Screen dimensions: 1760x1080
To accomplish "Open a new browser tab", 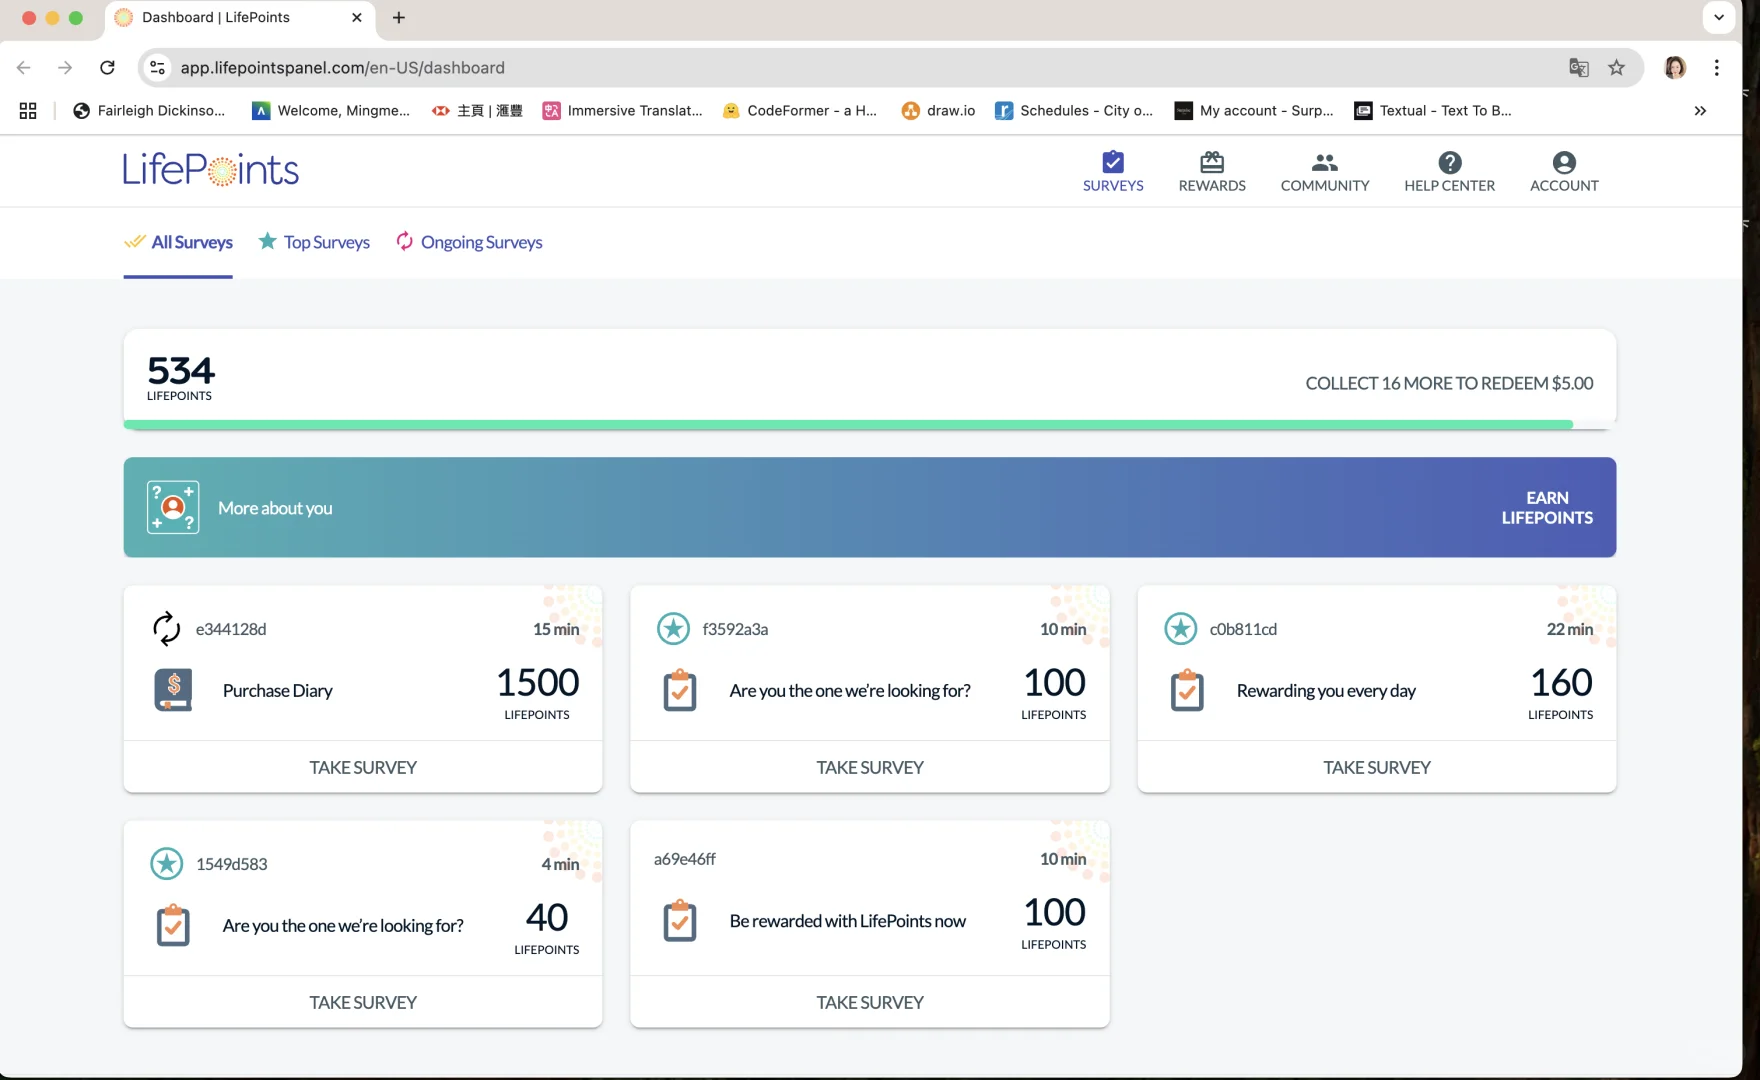I will coord(399,17).
